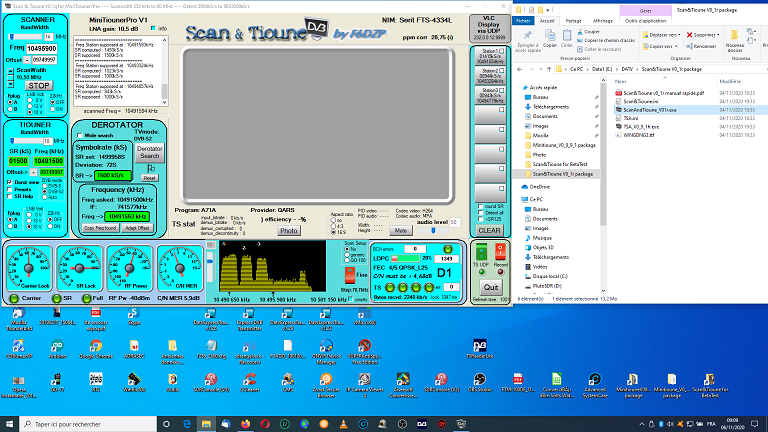The width and height of the screenshot is (768, 432).
Task: Check the Detect all option
Action: tap(480, 213)
